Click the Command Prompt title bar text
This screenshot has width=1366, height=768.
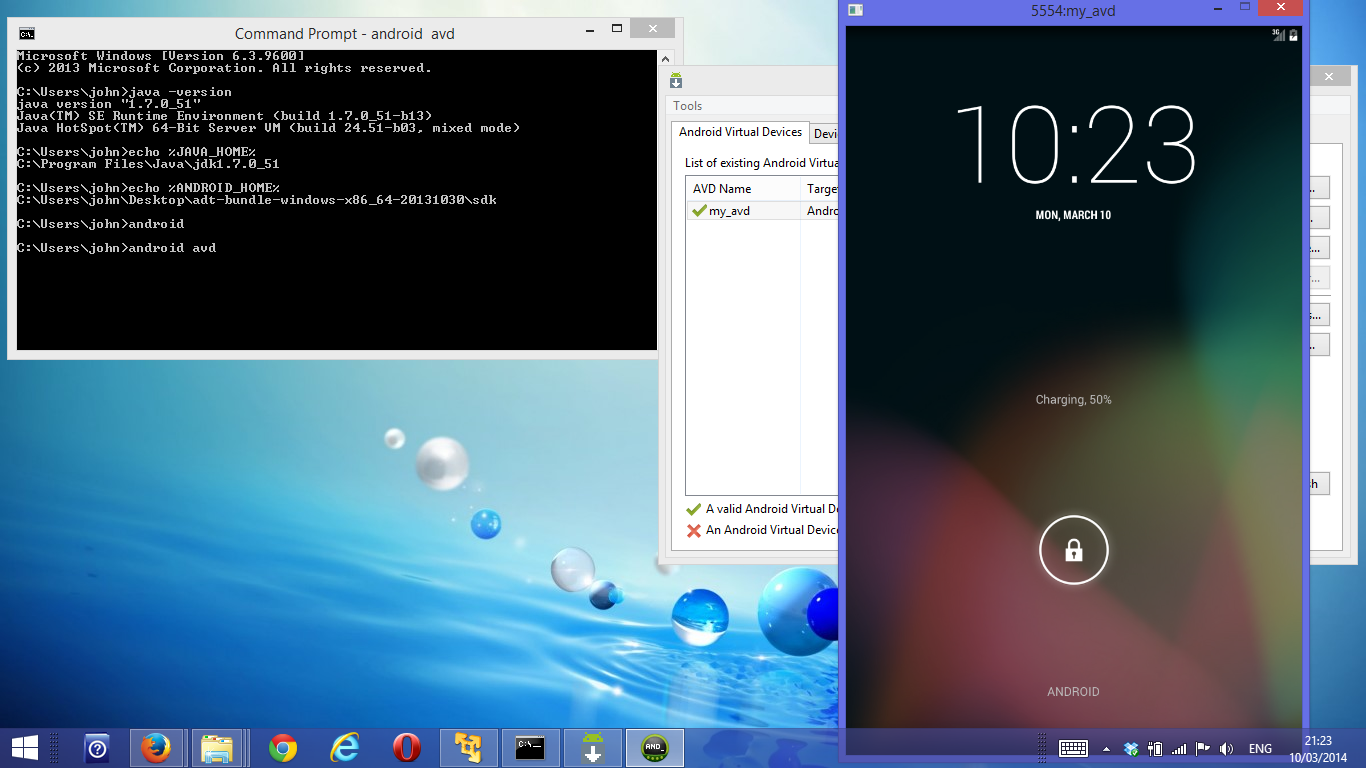click(x=345, y=34)
